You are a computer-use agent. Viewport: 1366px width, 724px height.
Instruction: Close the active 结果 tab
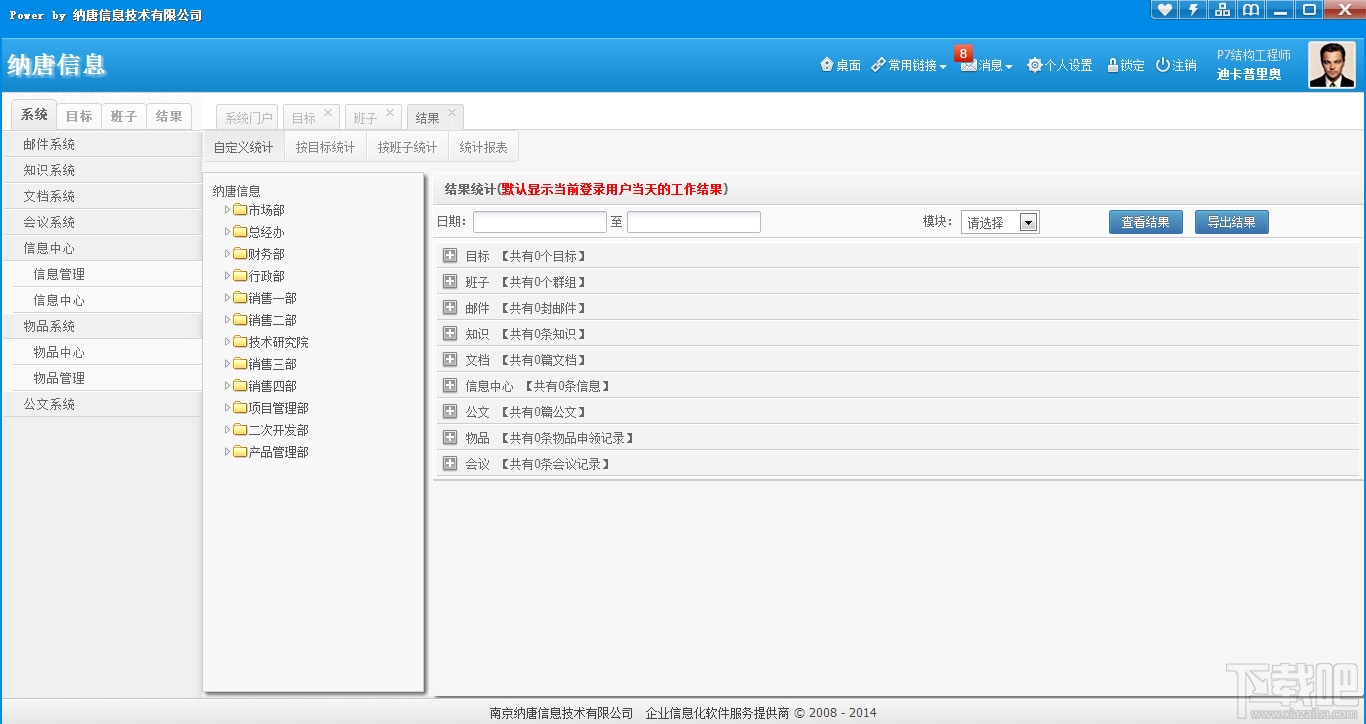[452, 113]
